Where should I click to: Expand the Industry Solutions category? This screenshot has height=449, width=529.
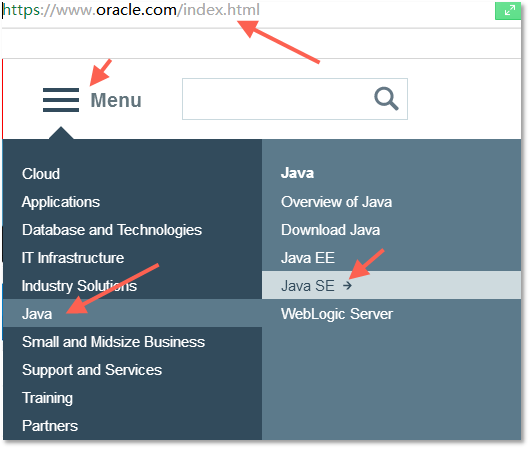click(x=79, y=286)
